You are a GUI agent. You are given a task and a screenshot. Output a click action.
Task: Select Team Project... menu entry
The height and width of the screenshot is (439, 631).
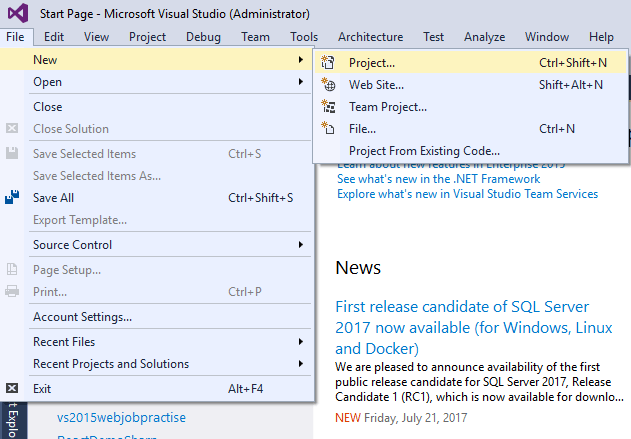471,107
